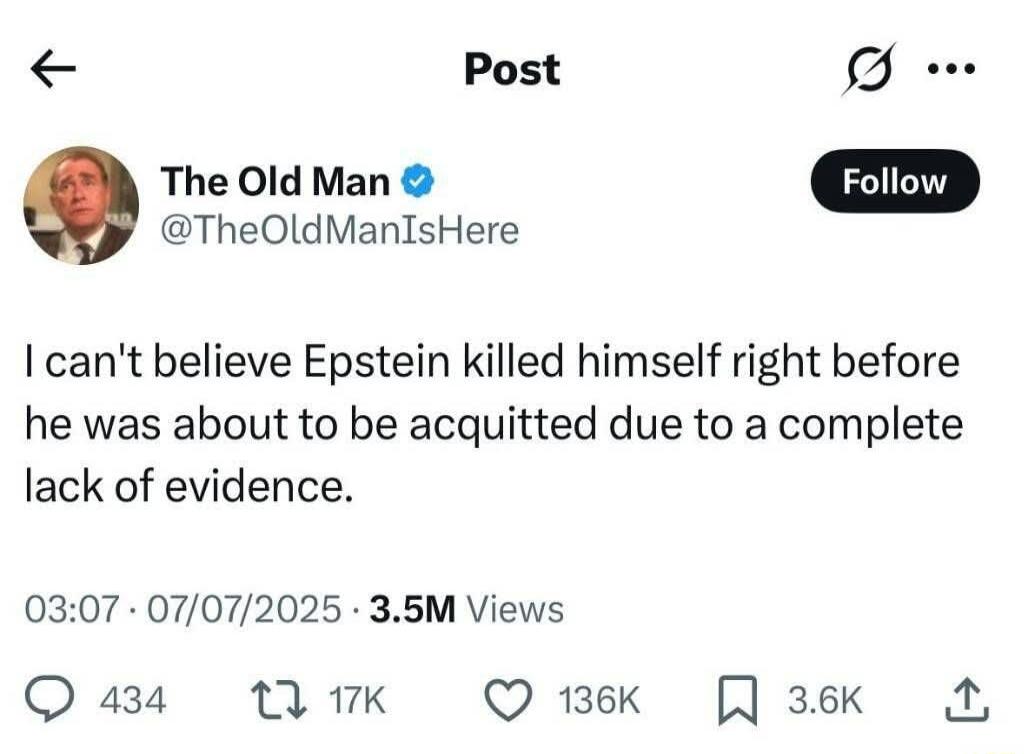Share the post via upload arrow
Viewport: 1024px width, 754px height.
click(967, 700)
